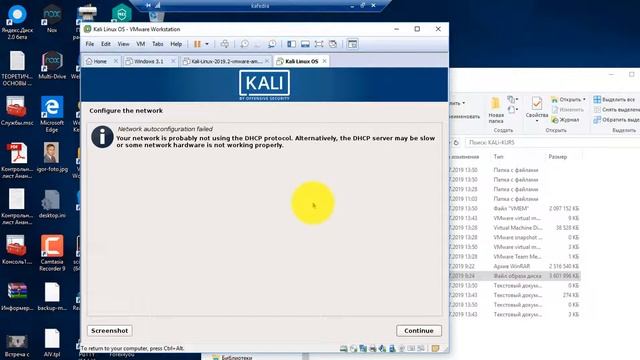Open the Nox desktop shortcut
Viewport: 640px width, 360px height.
tap(52, 19)
